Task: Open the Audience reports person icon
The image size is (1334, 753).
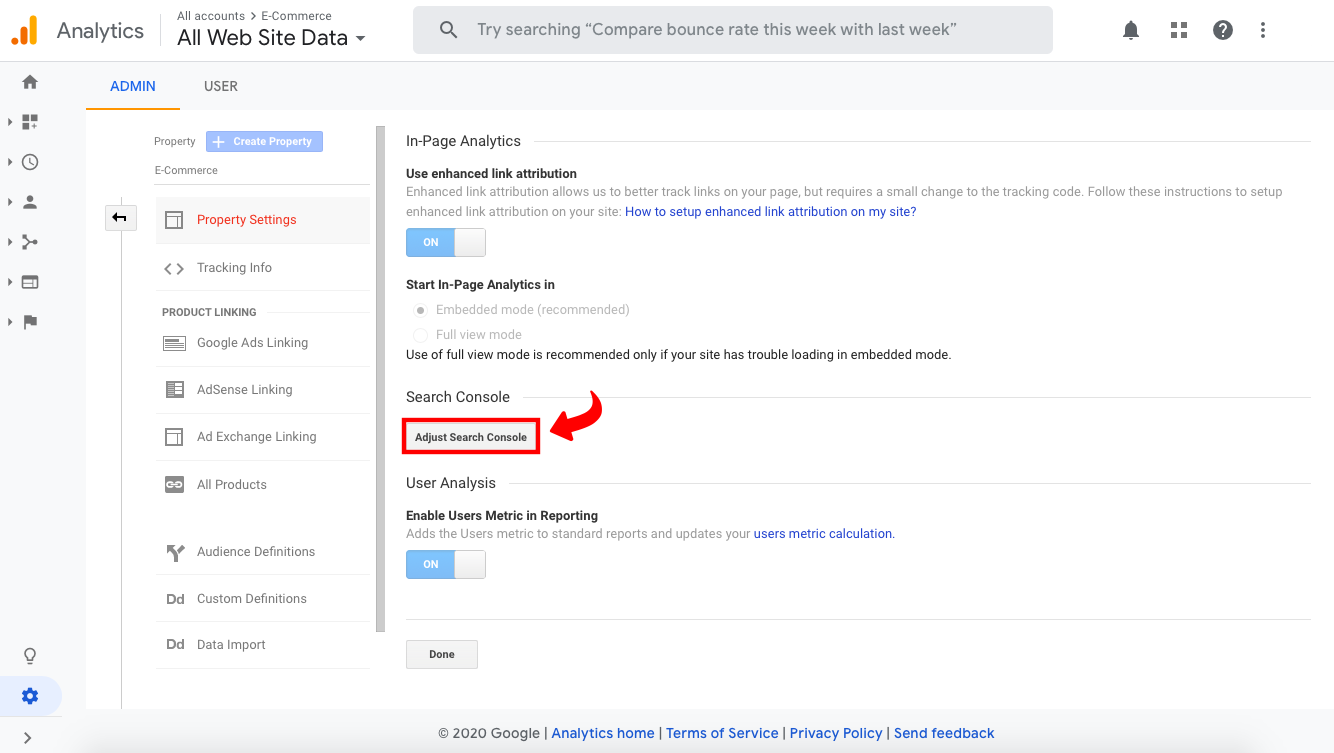Action: (29, 201)
